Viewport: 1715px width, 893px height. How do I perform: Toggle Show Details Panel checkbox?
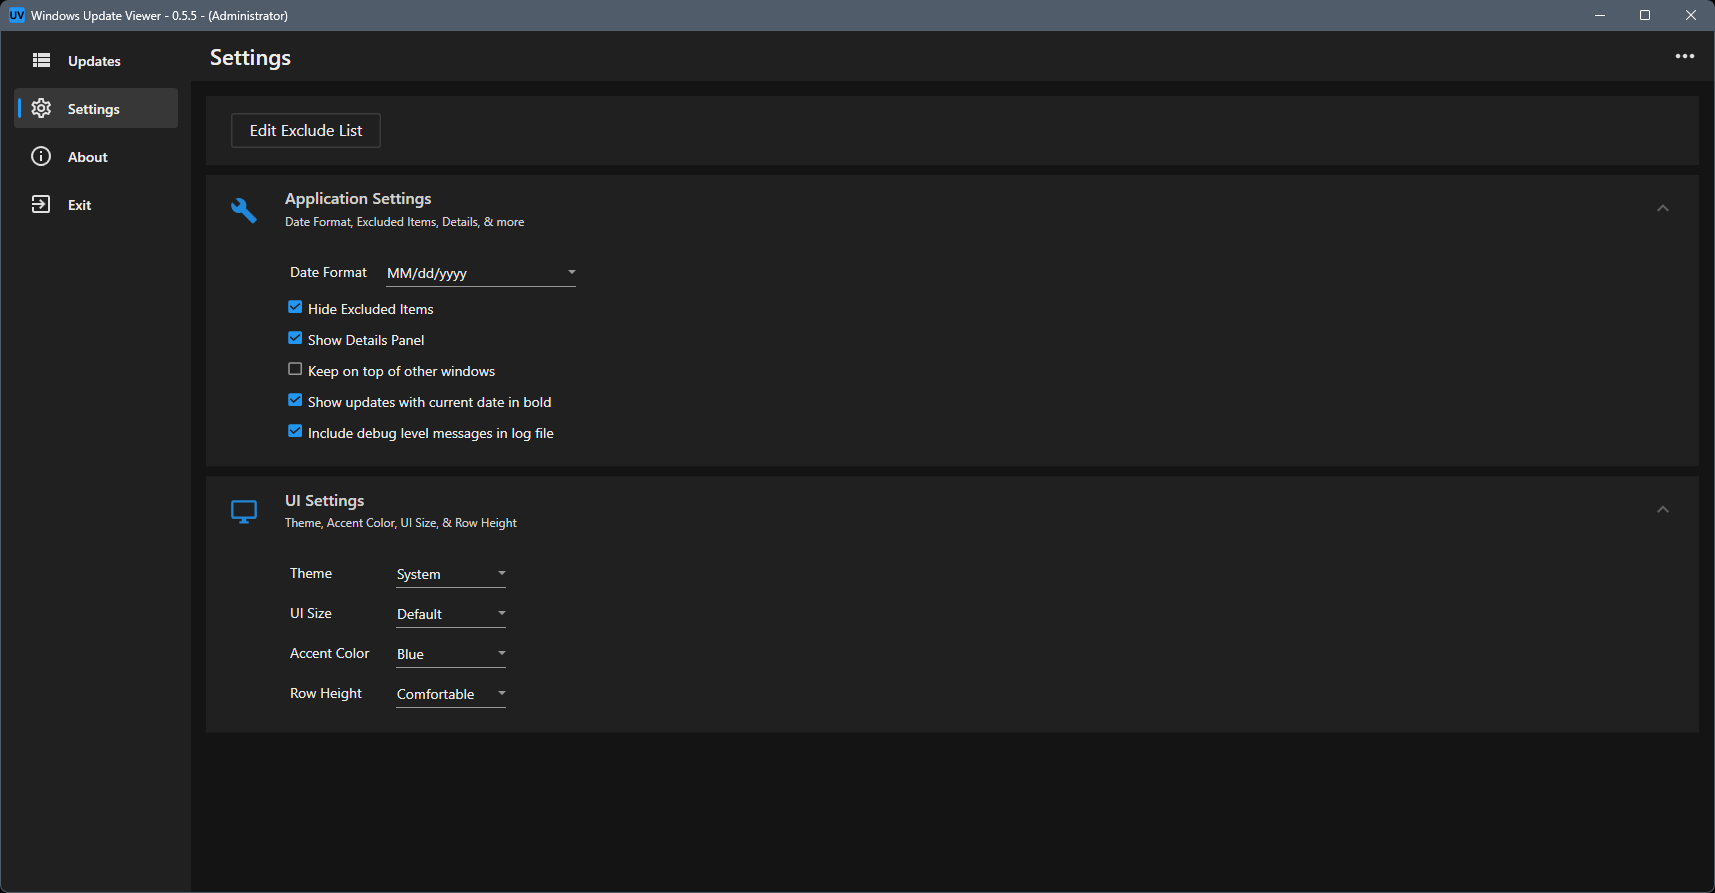tap(295, 339)
